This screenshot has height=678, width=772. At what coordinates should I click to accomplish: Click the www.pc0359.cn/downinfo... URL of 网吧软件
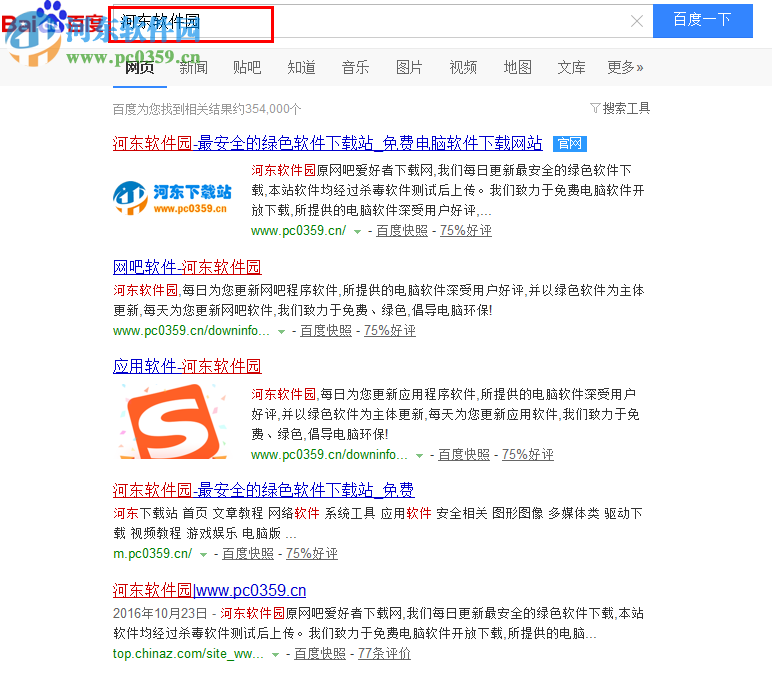pyautogui.click(x=191, y=330)
